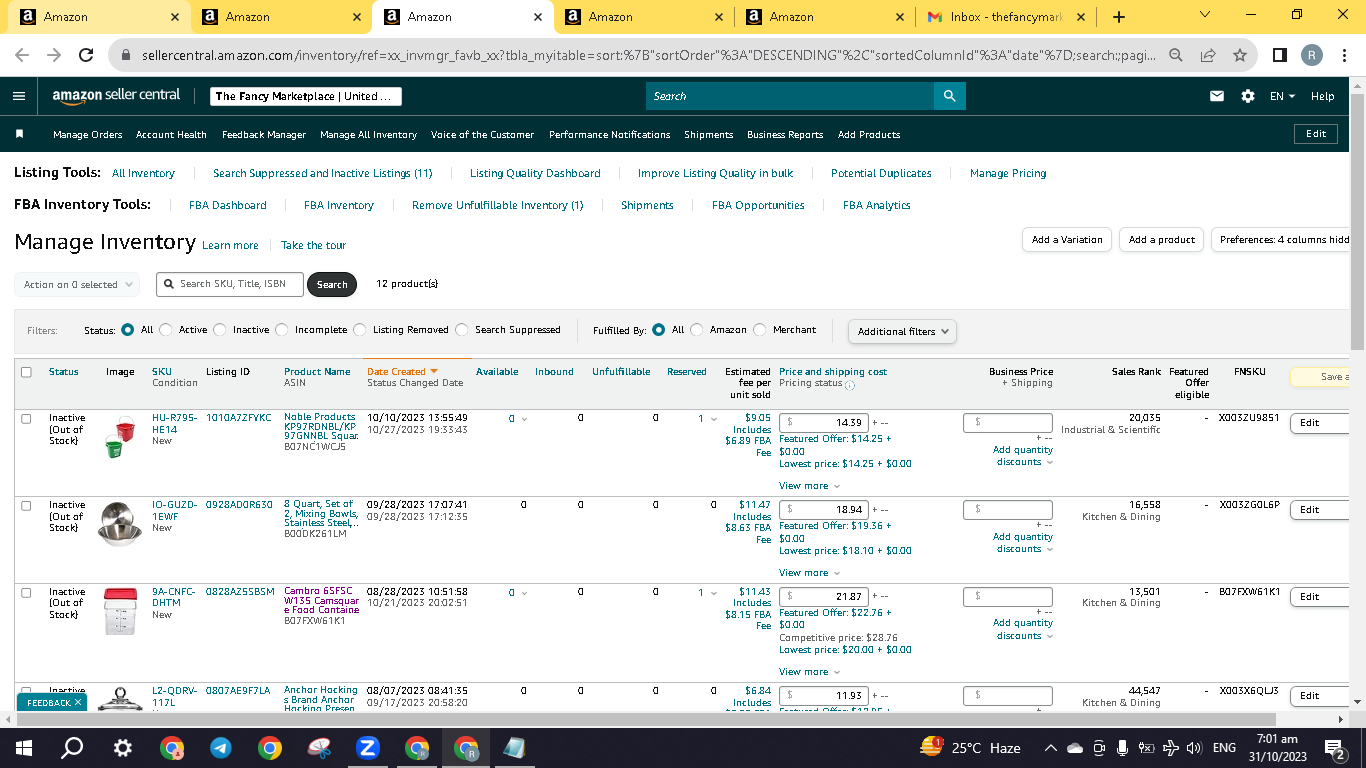Switch to the Gmail Inbox browser tab
This screenshot has width=1366, height=768.
point(1007,17)
